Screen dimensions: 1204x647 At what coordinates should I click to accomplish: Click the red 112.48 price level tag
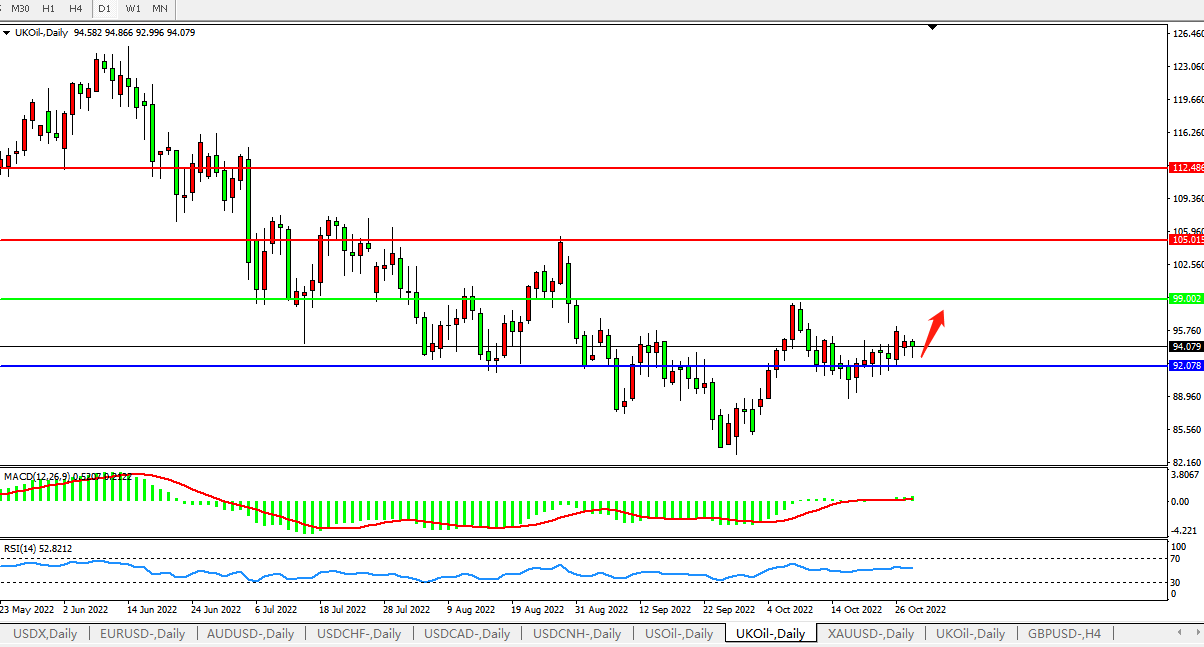click(x=1186, y=168)
